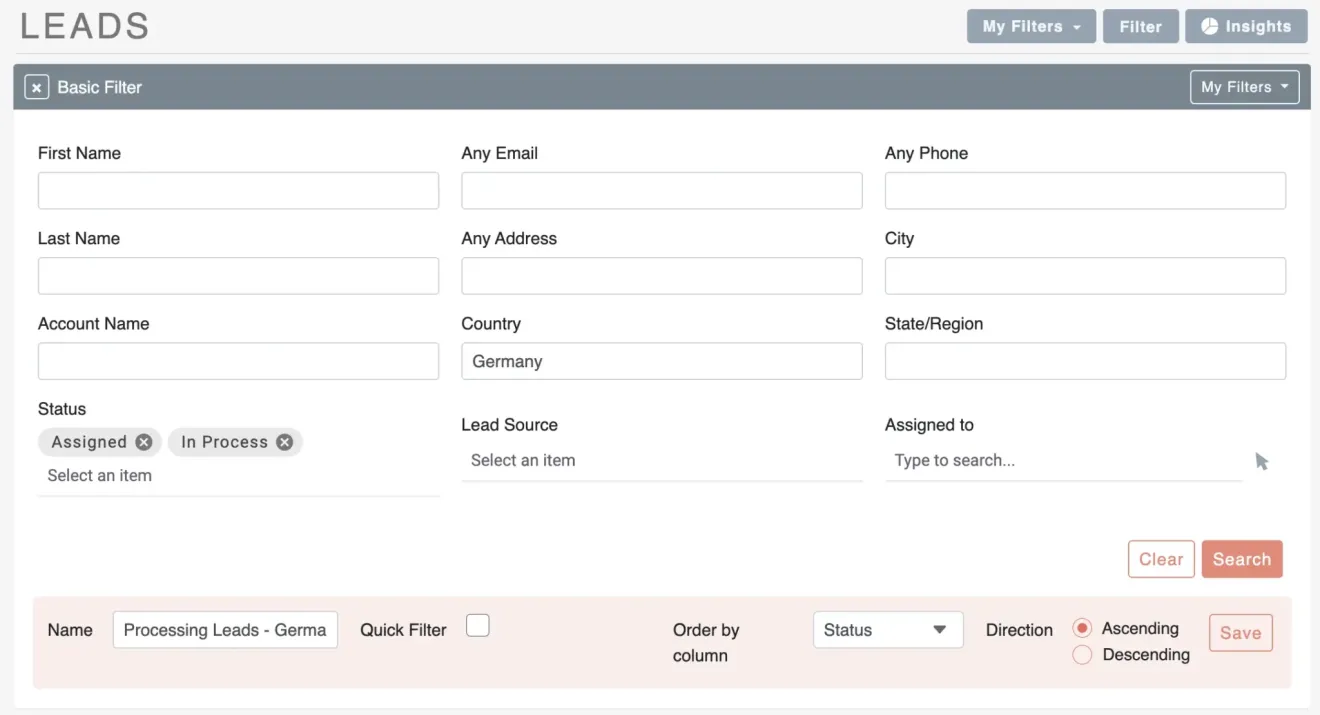This screenshot has height=715, width=1320.
Task: Remove the "In Process" status chip
Action: point(283,441)
